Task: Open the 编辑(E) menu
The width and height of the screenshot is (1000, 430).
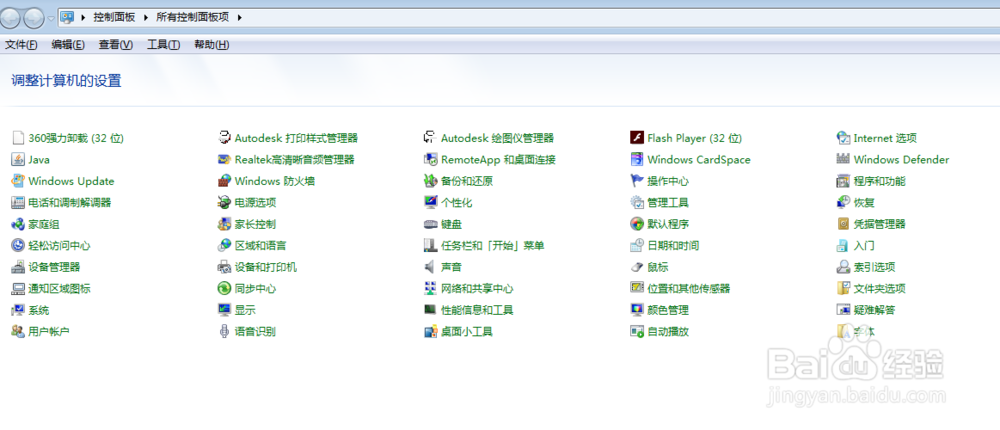Action: tap(68, 45)
